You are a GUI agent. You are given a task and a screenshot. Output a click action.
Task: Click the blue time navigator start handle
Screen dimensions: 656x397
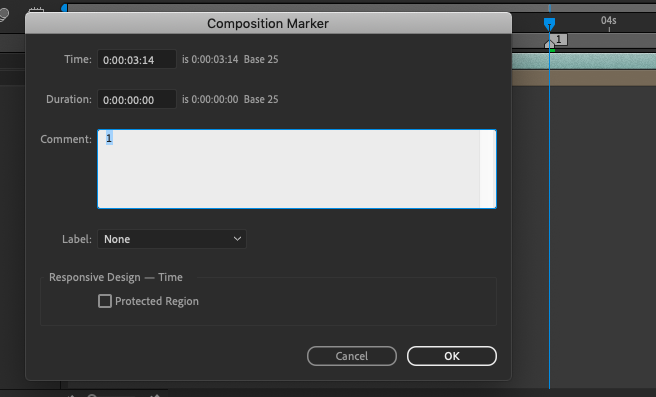(64, 8)
